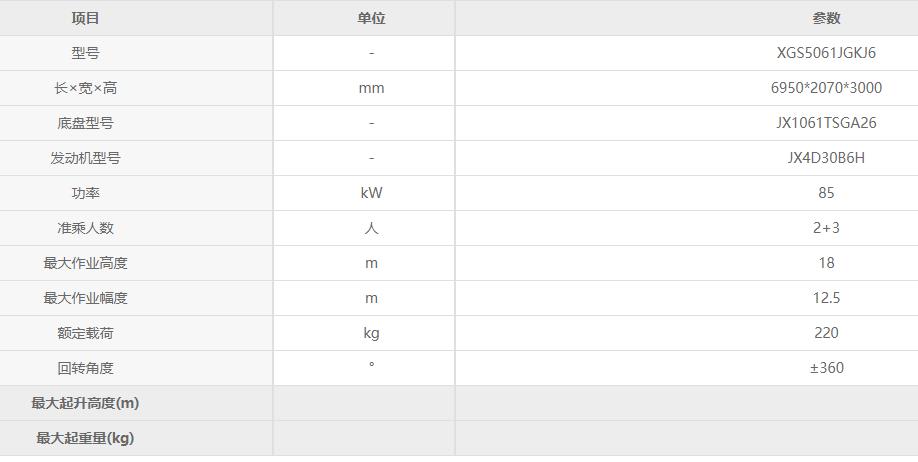Click the 底盘型号 row label

86,123
